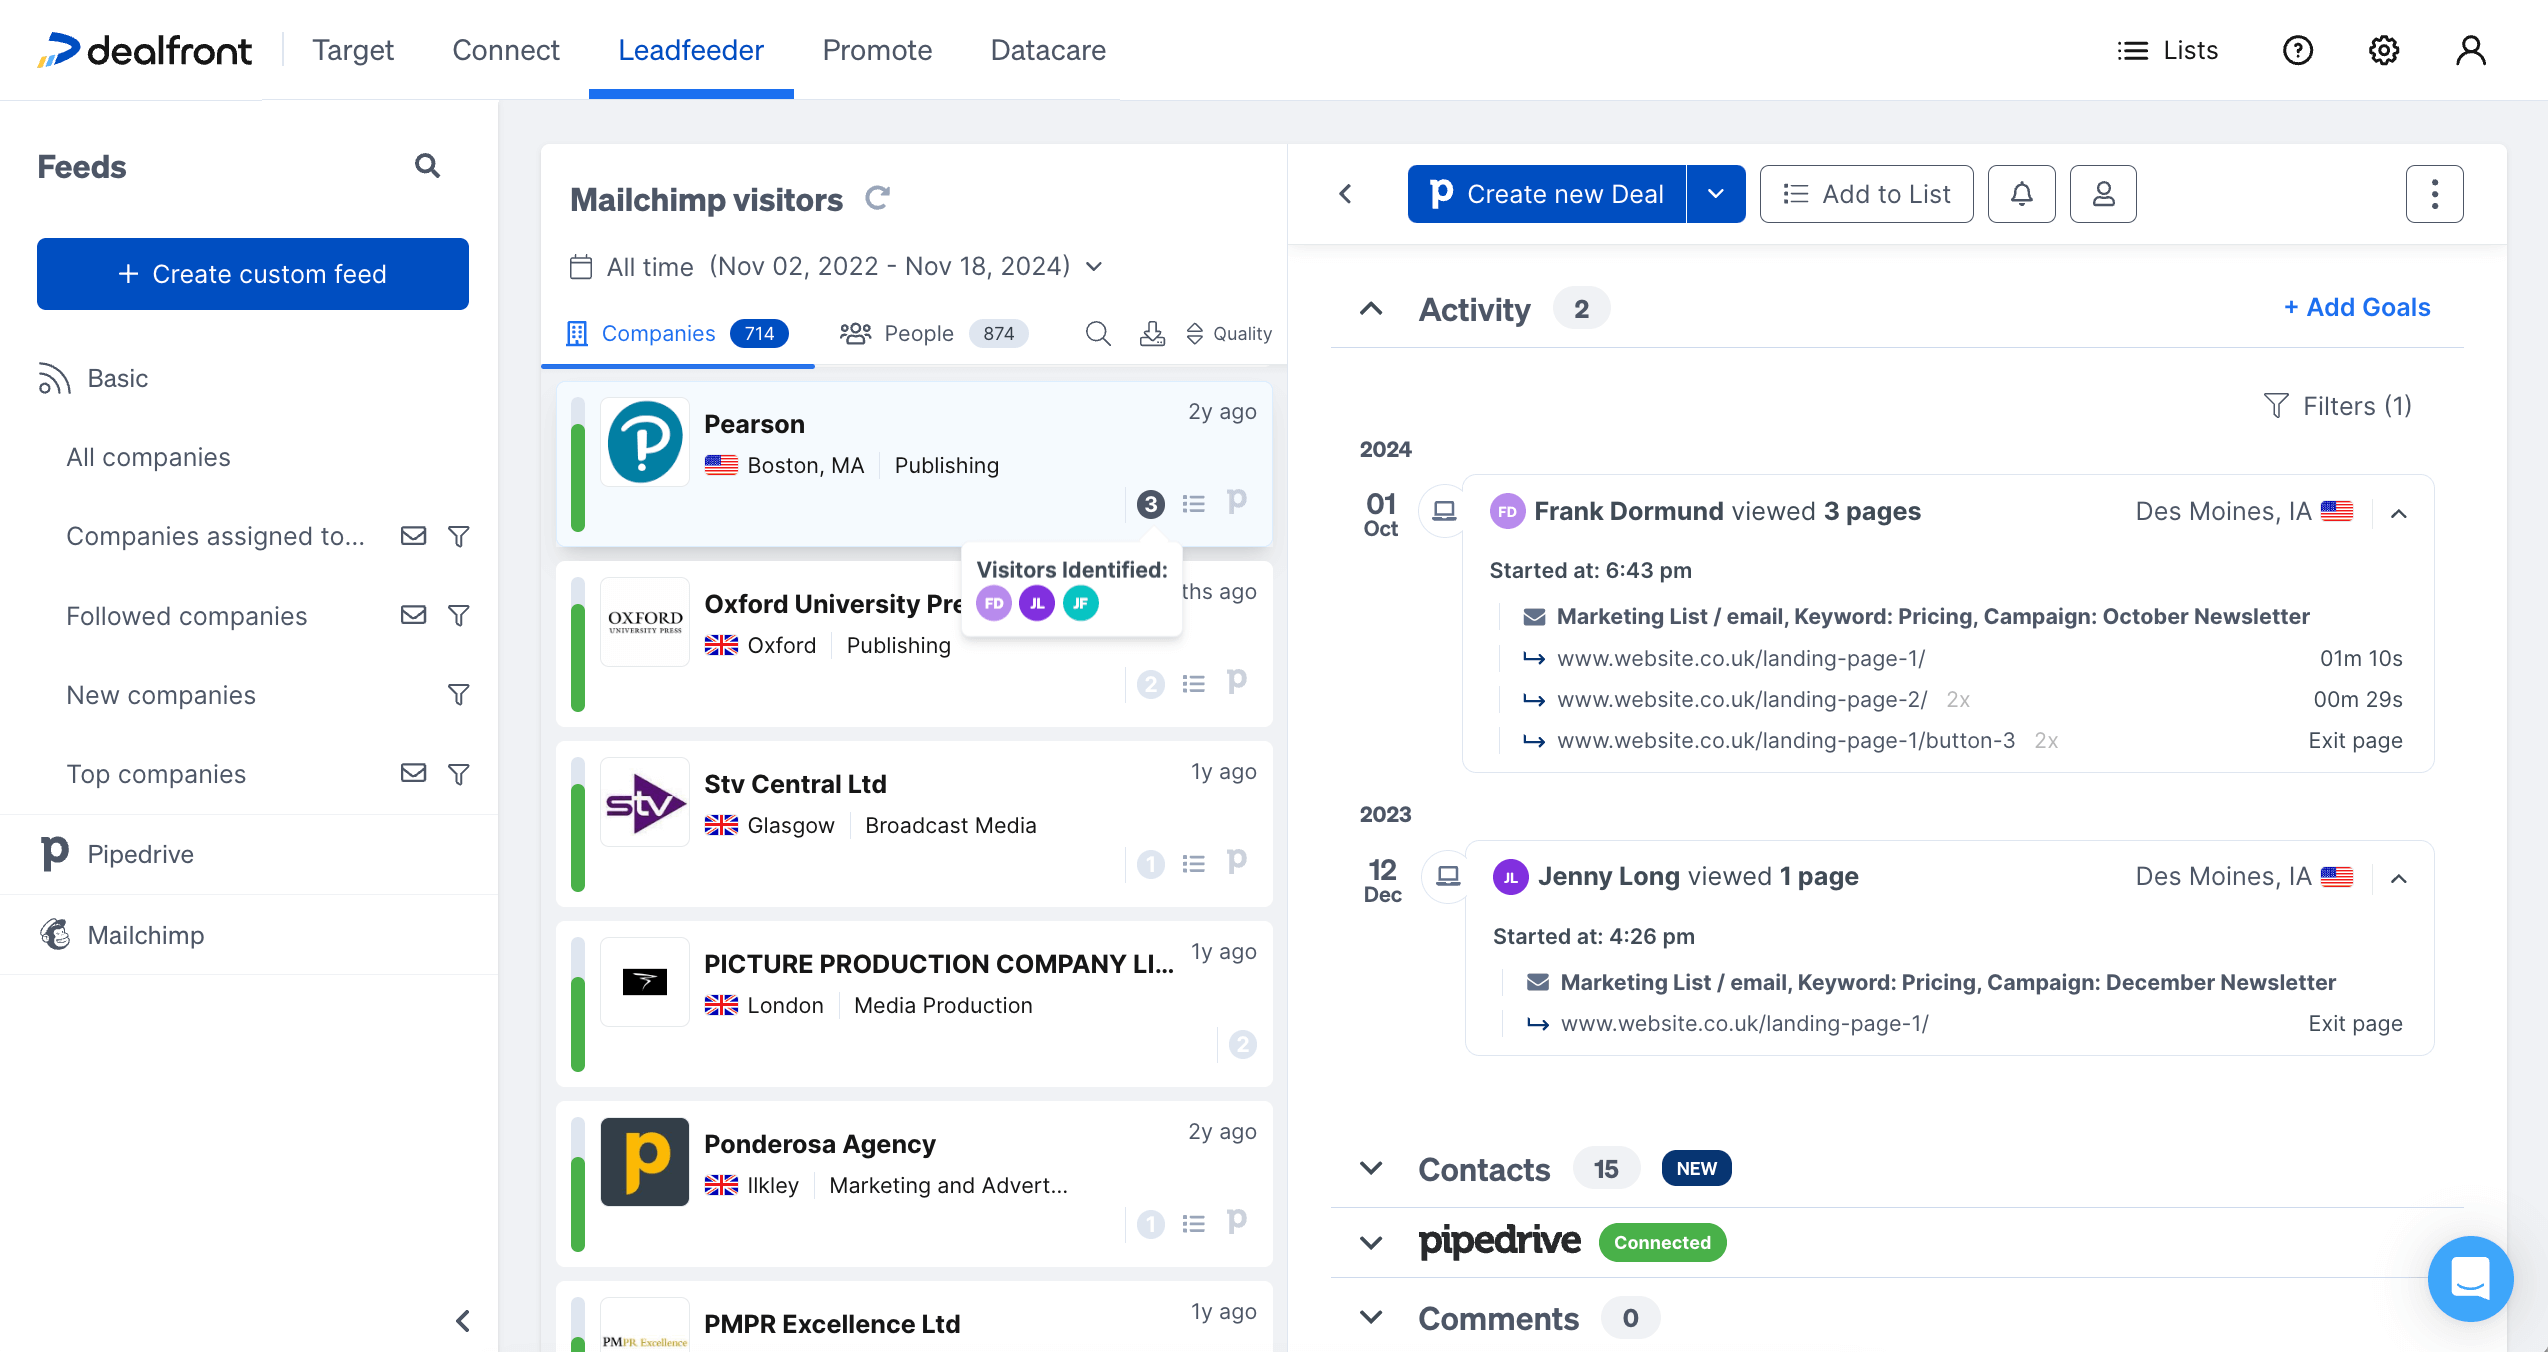Viewport: 2548px width, 1352px height.
Task: Expand the date range picker dropdown
Action: pyautogui.click(x=1093, y=266)
